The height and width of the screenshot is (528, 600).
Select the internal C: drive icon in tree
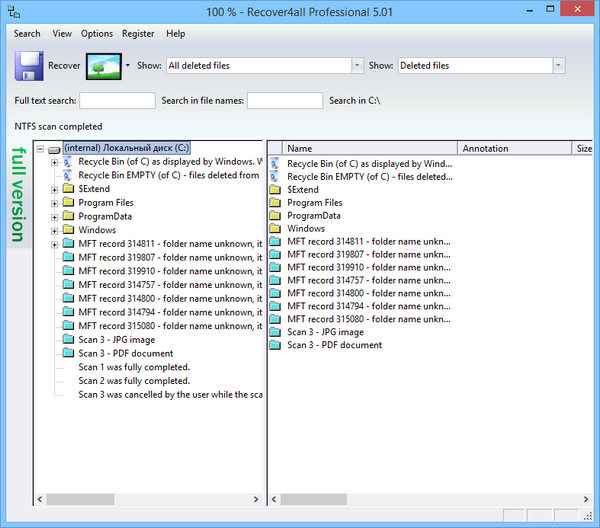(x=54, y=149)
